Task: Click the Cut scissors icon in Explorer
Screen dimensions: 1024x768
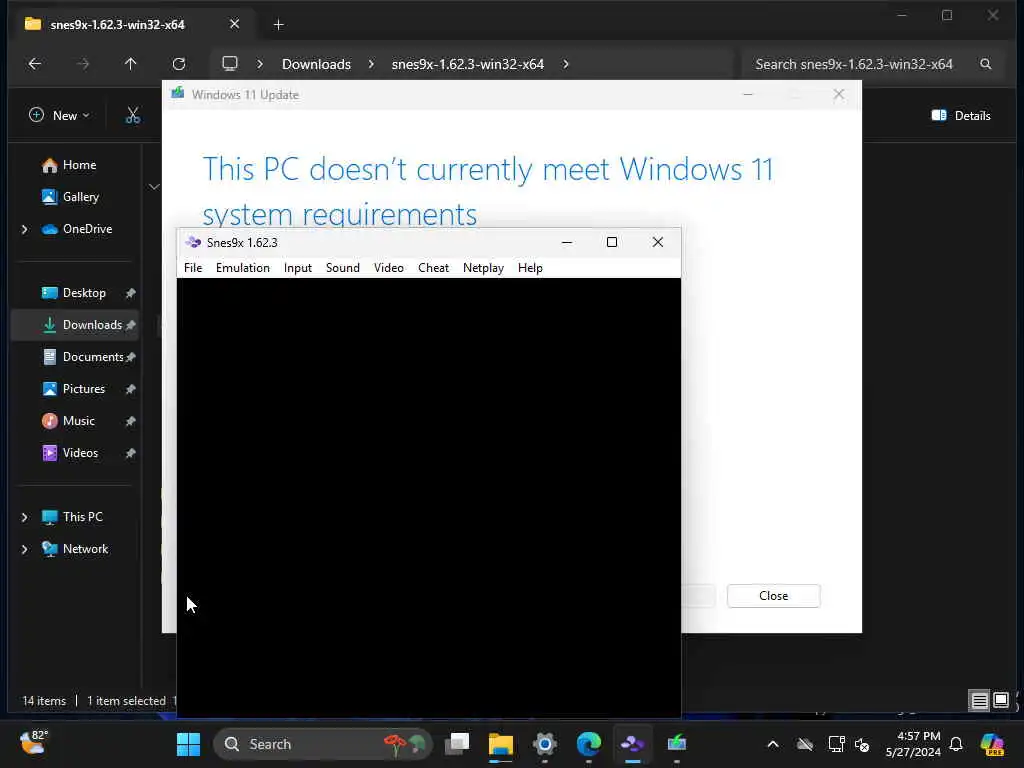Action: coord(133,116)
